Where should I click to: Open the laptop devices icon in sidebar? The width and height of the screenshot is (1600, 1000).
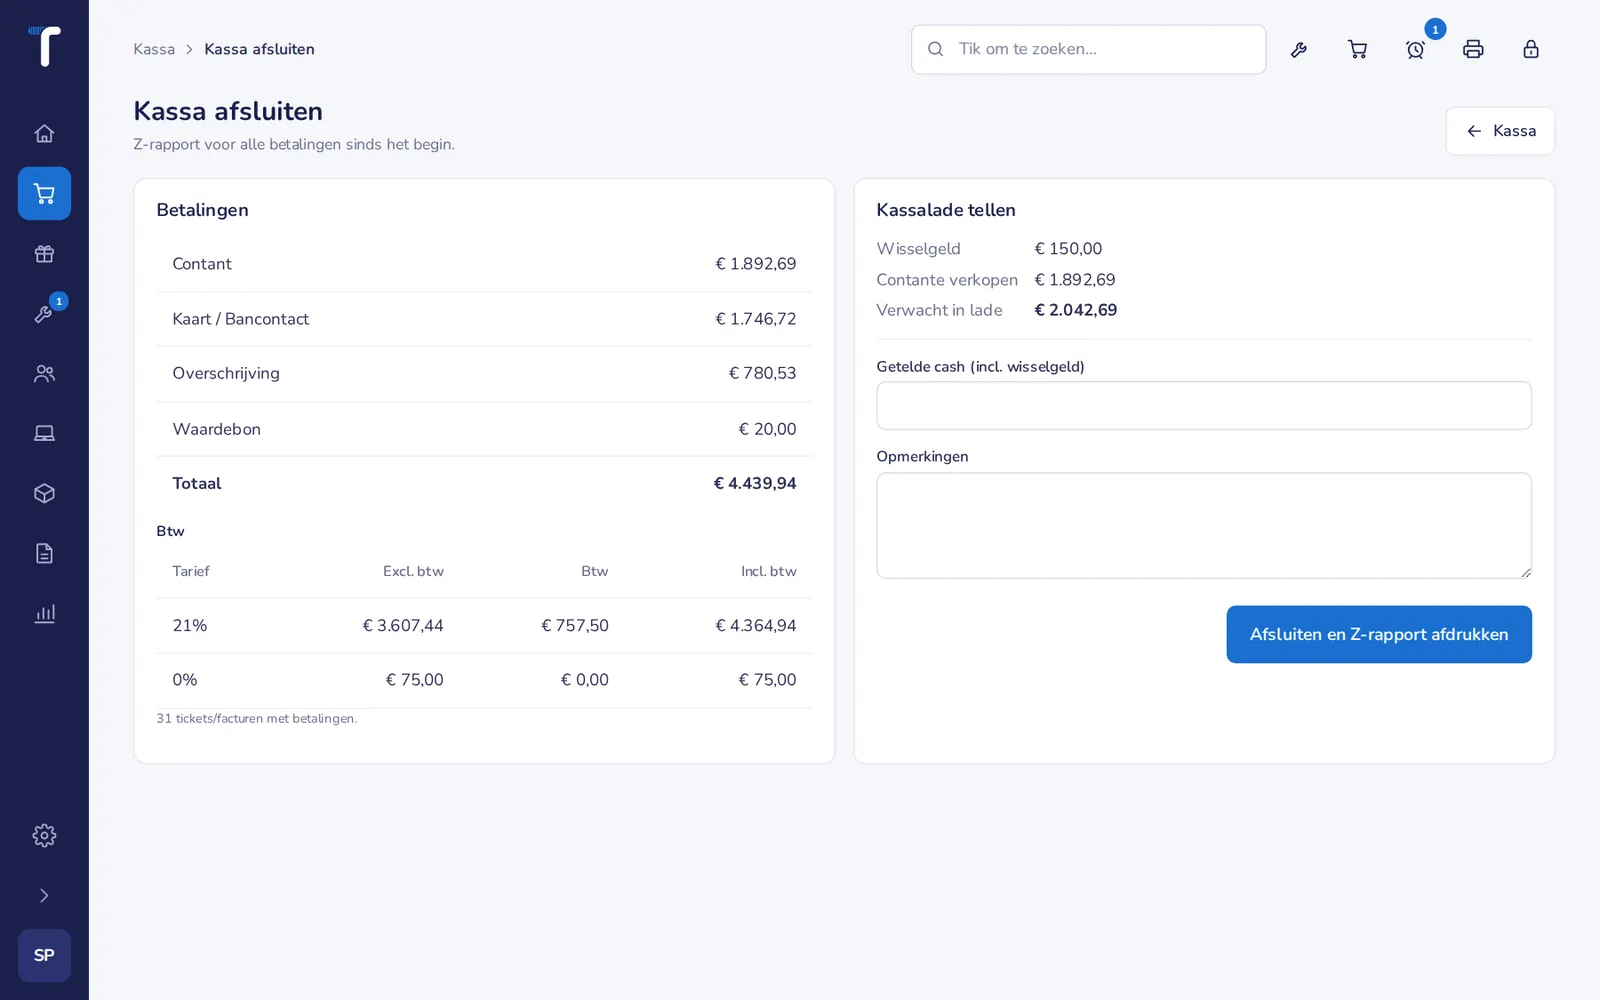coord(44,433)
